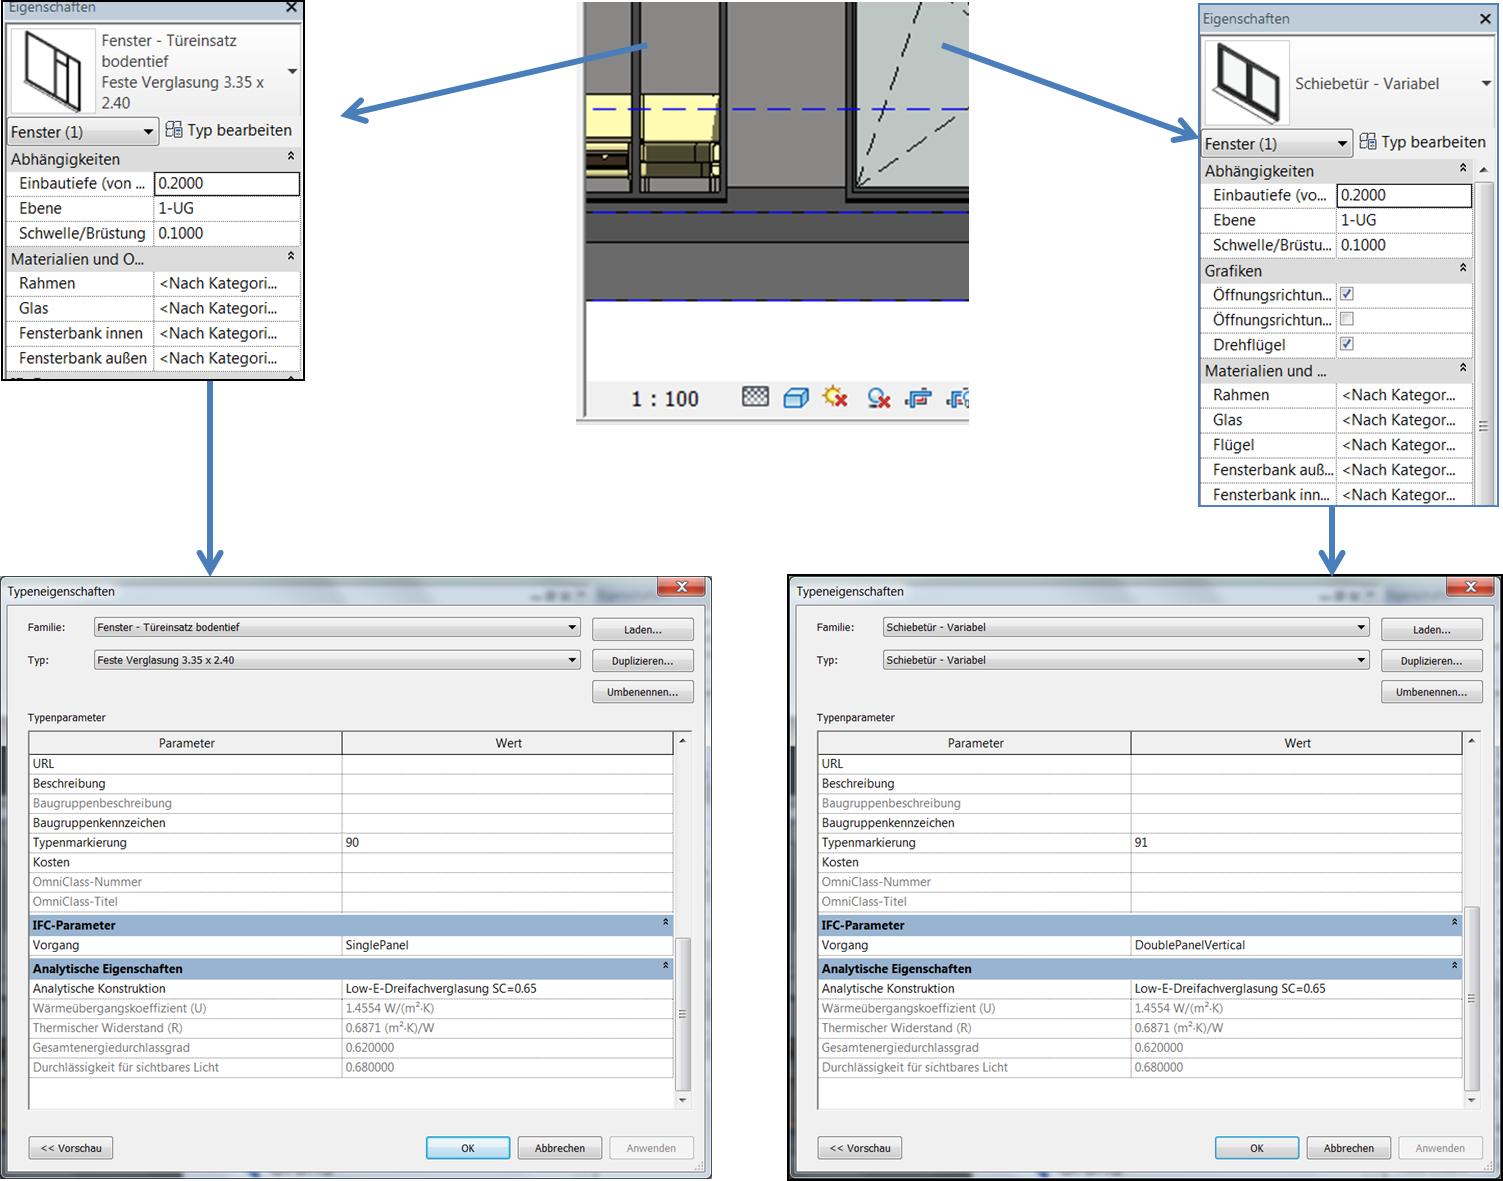Click Laden... in Türeinsatz bodentief dialog
1503x1181 pixels.
click(x=643, y=629)
